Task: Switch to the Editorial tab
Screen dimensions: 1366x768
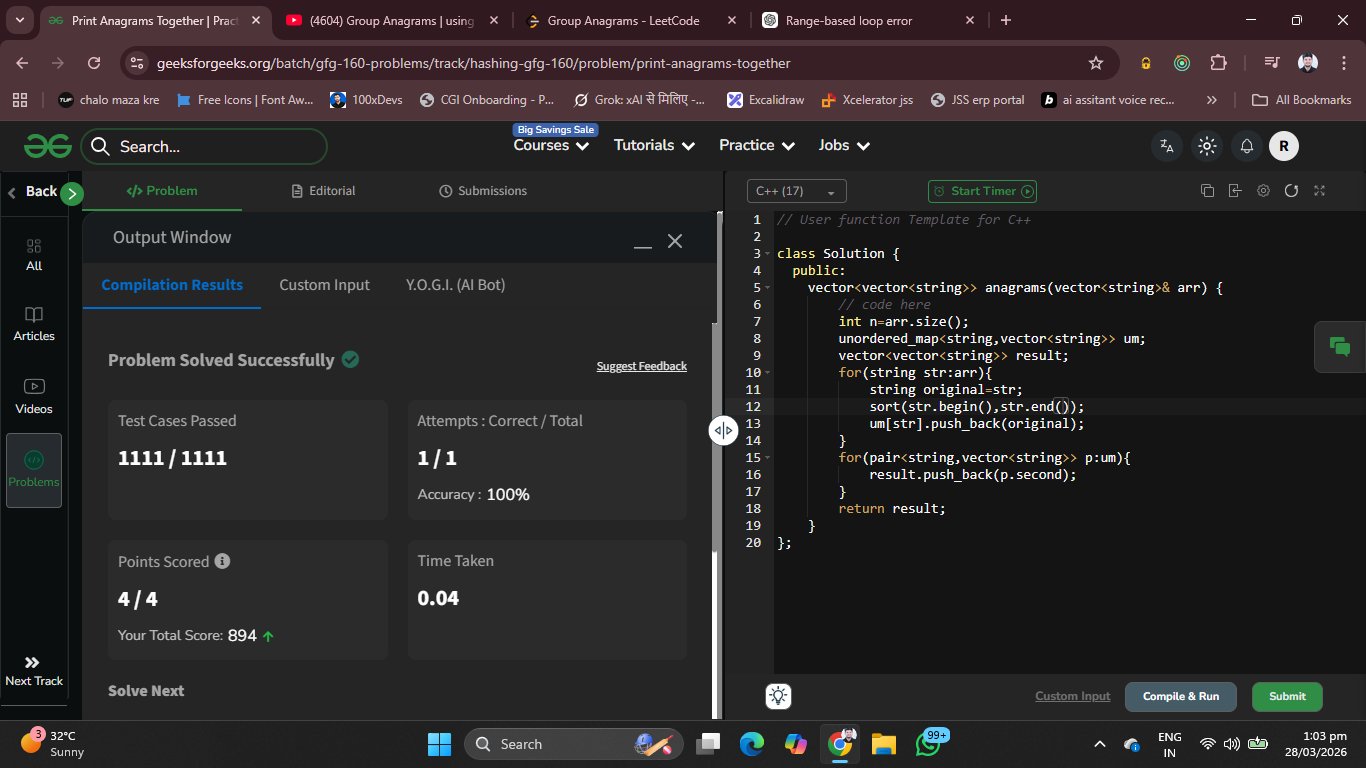Action: [323, 191]
